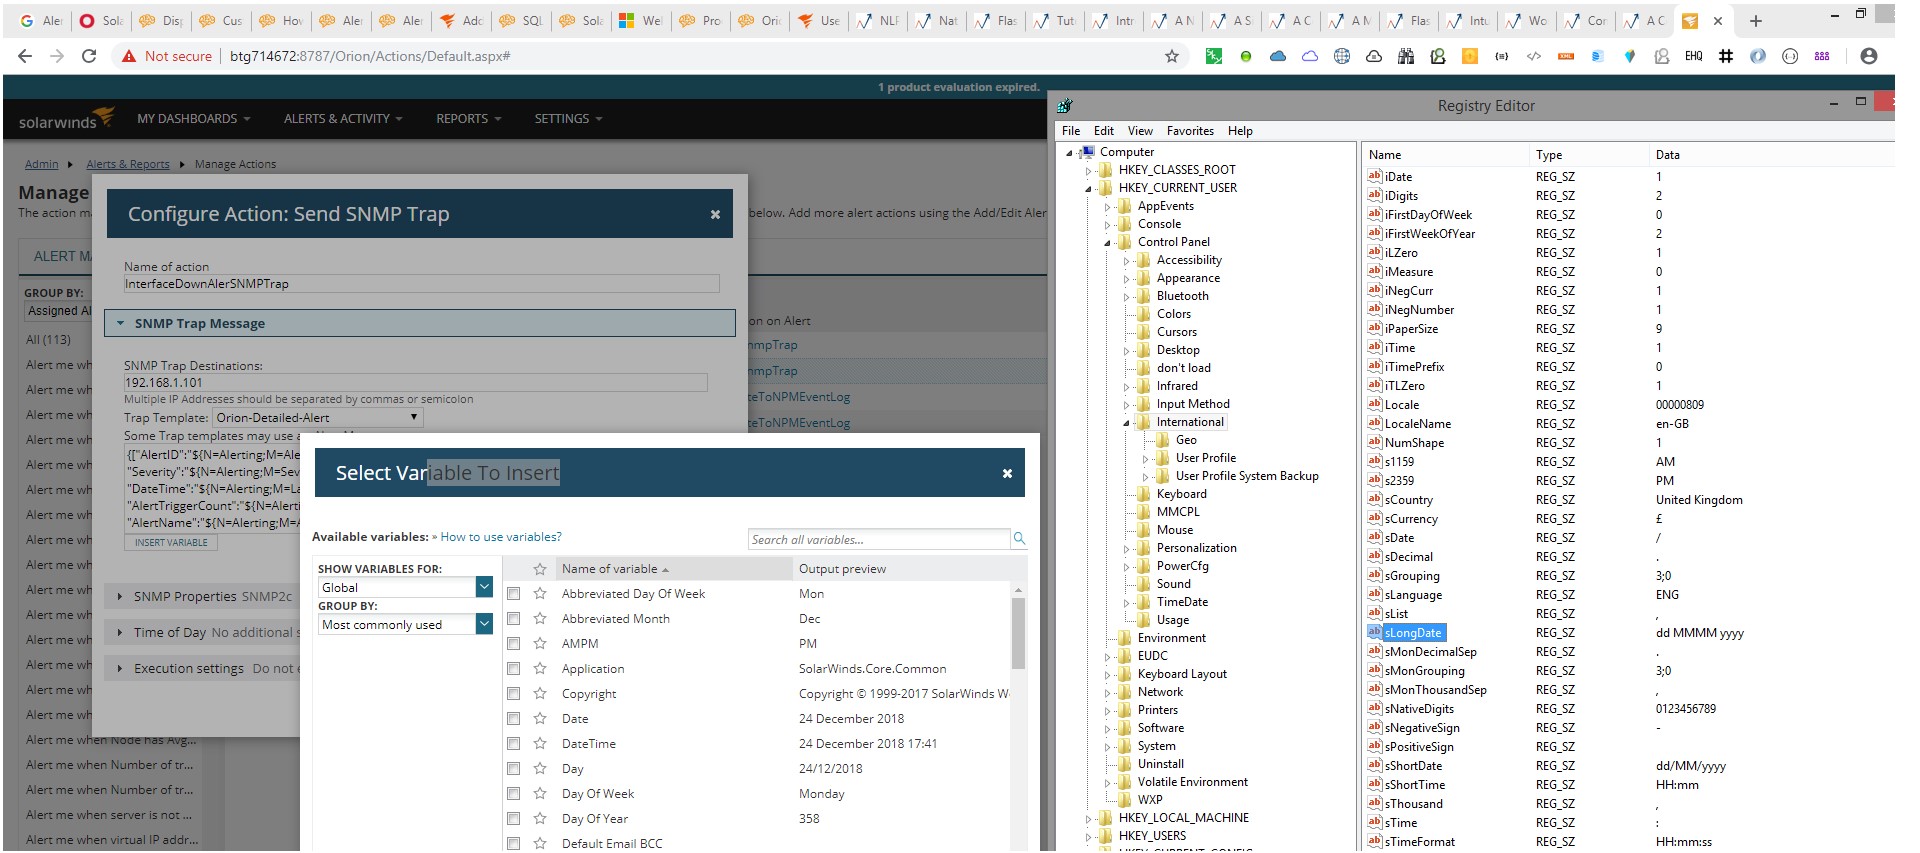Open the Registry Editor File menu
Viewport: 1920px width, 853px height.
pos(1071,131)
